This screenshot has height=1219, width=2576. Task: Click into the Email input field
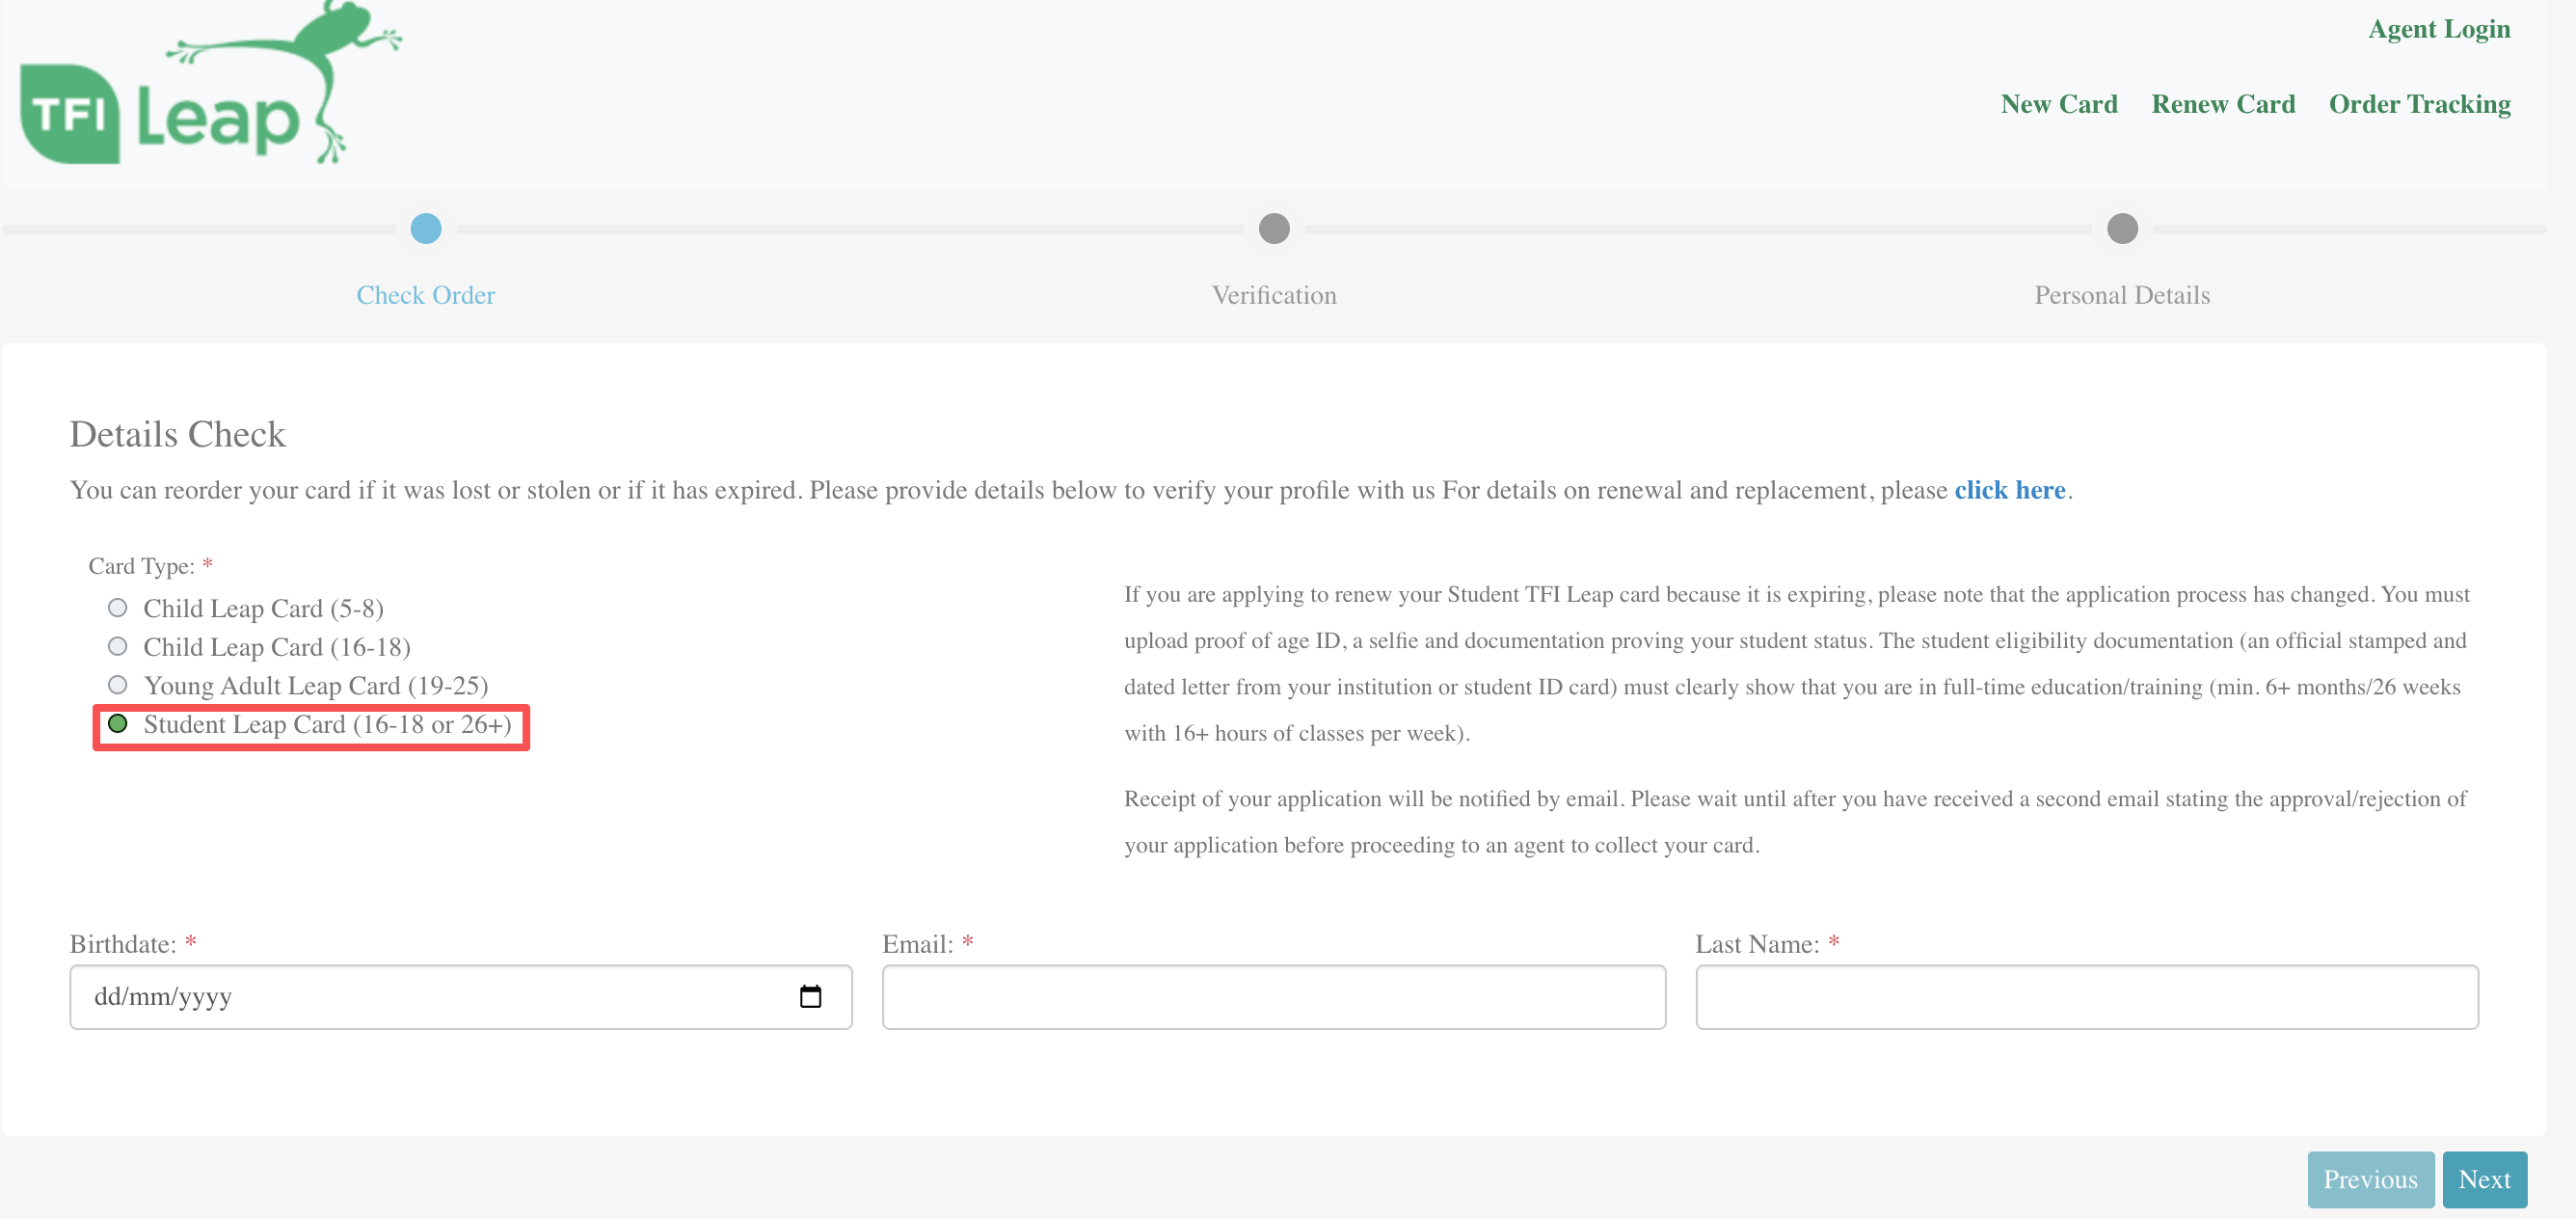tap(1273, 996)
